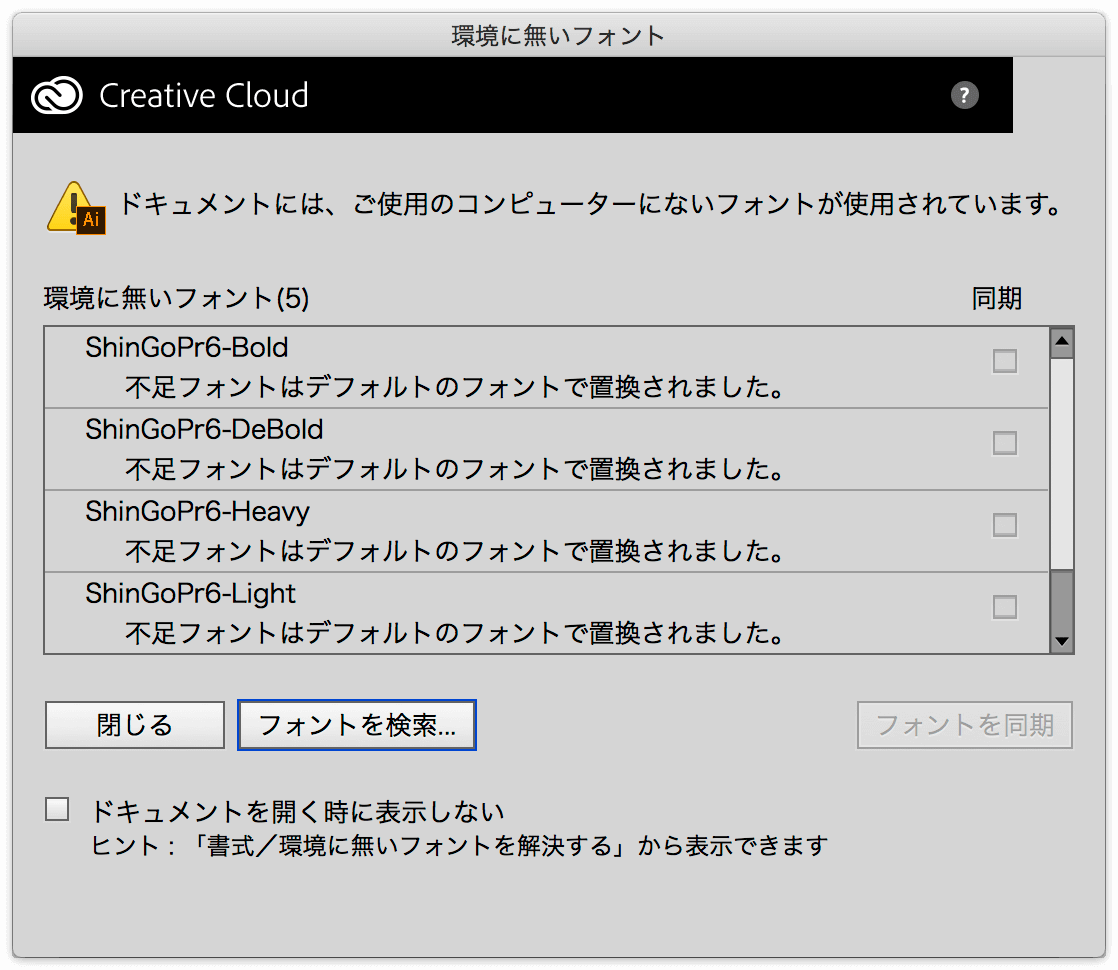1118x970 pixels.
Task: Enable sync checkbox for ShinGoPr6-DeBold
Action: tap(1005, 443)
